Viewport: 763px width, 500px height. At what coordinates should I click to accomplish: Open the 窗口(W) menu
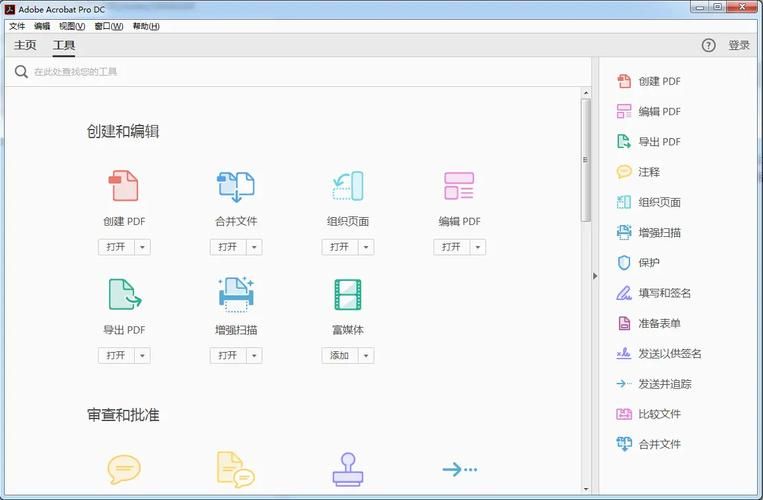(x=109, y=26)
